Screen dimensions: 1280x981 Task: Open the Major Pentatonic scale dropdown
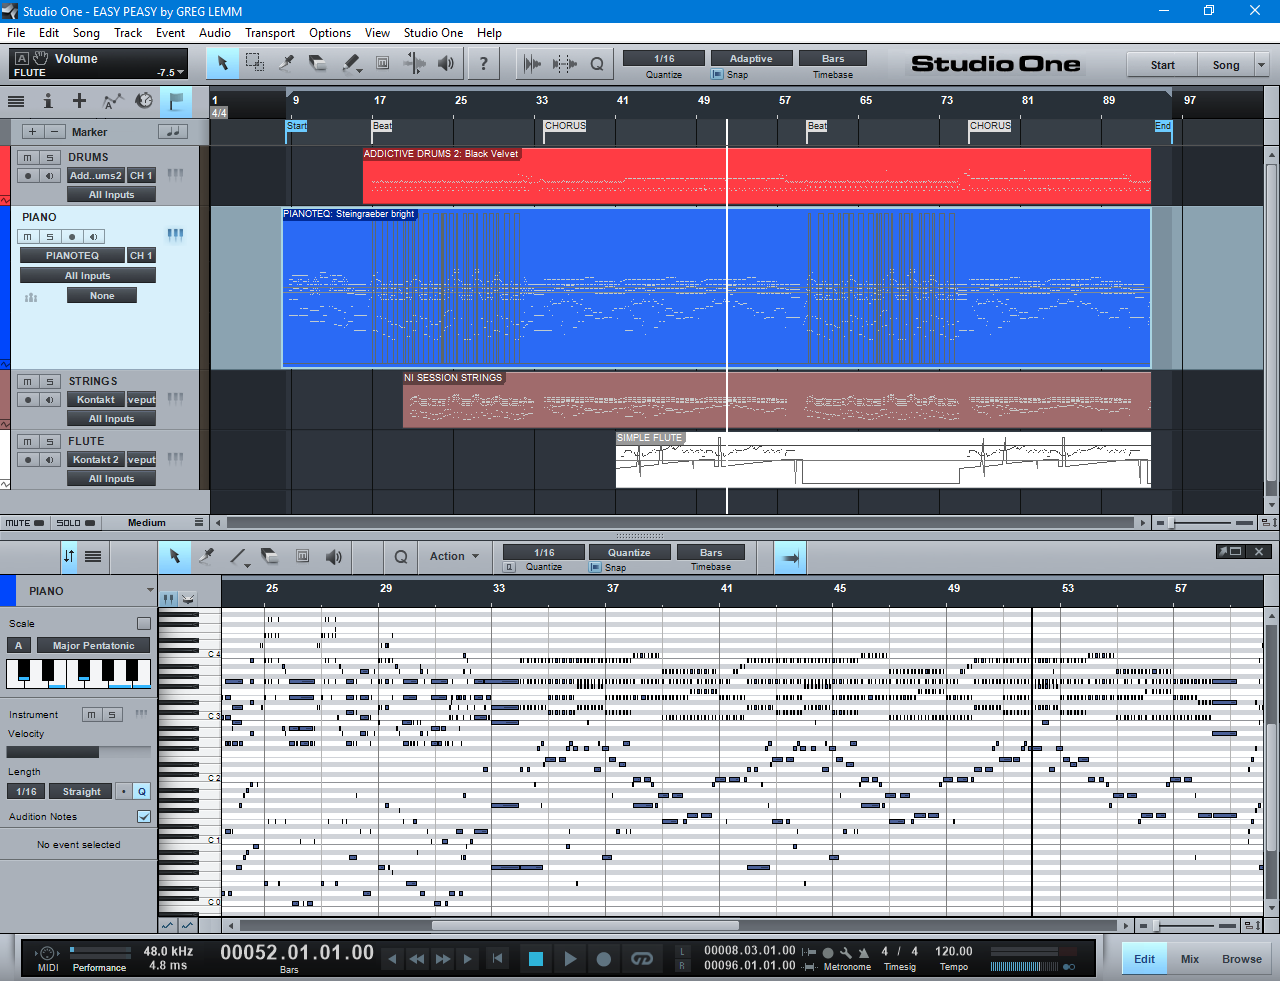pos(93,646)
